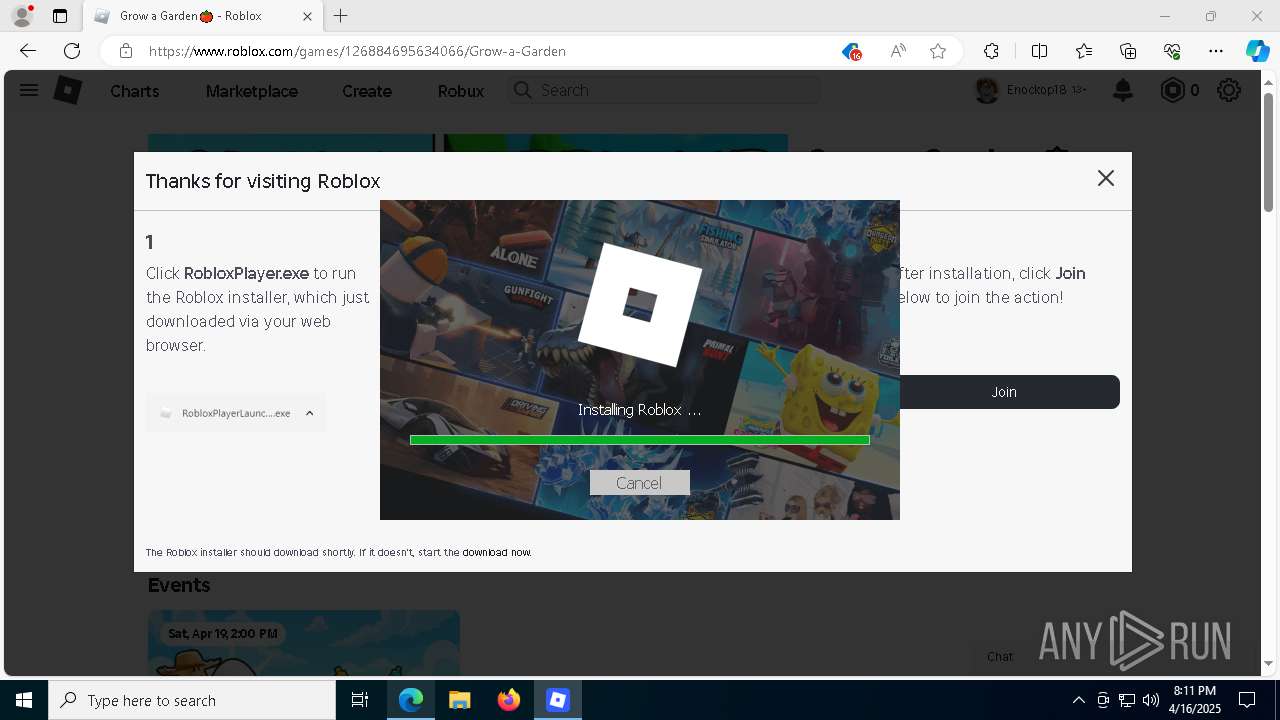Open Task View on taskbar
1280x720 pixels.
tap(360, 700)
